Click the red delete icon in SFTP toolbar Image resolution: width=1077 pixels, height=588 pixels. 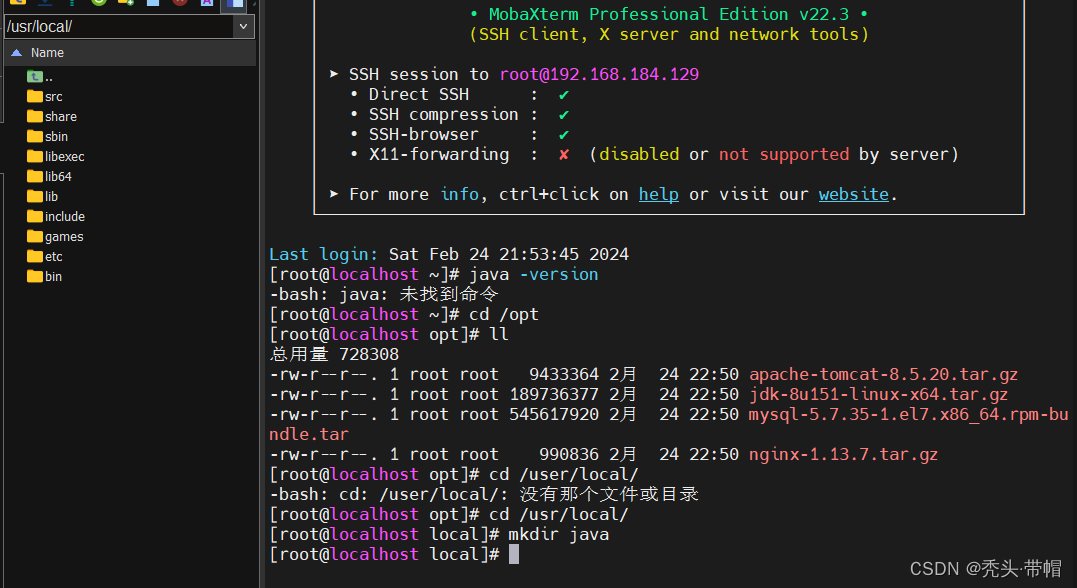pos(180,5)
